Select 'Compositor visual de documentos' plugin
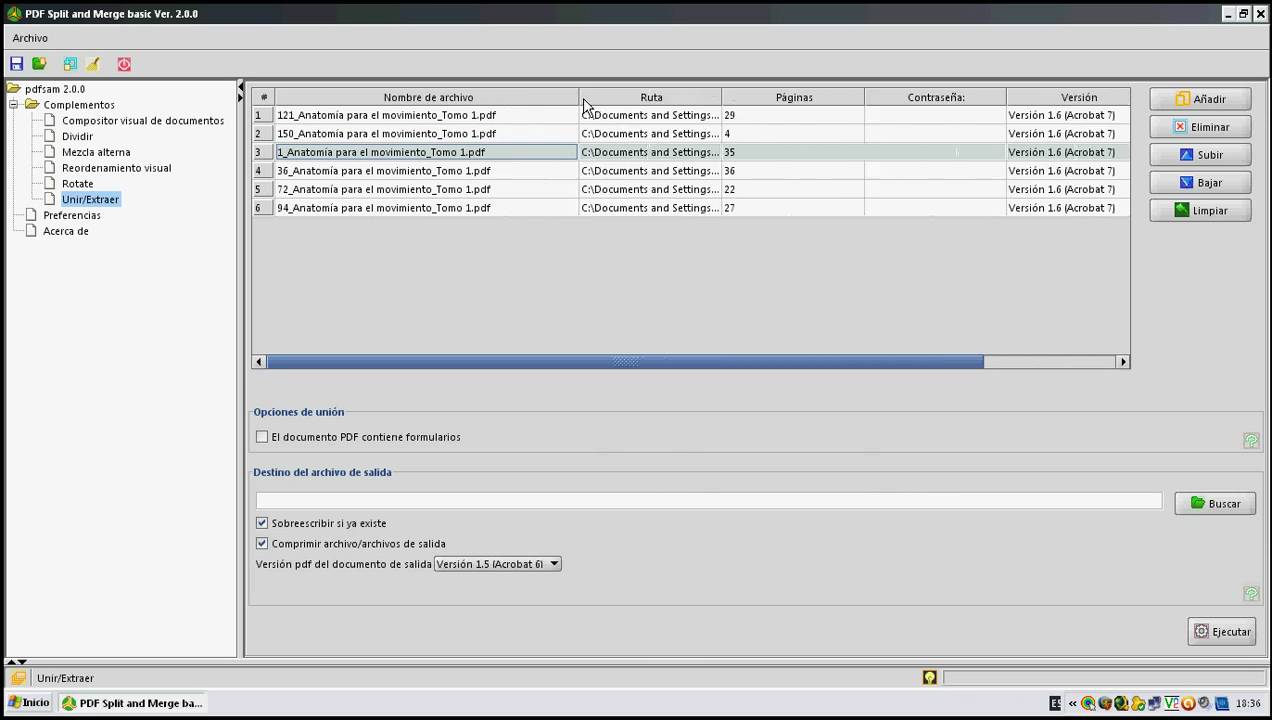 click(x=143, y=120)
